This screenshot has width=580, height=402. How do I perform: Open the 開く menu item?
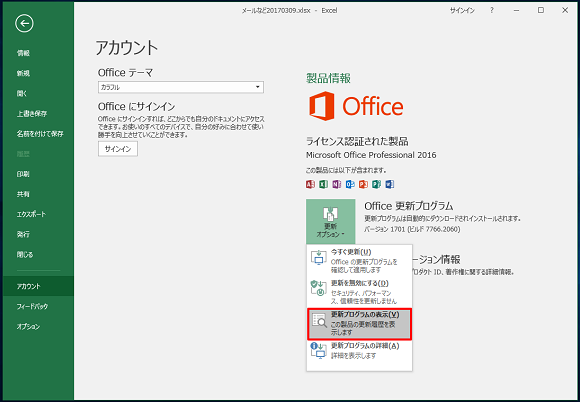21,94
